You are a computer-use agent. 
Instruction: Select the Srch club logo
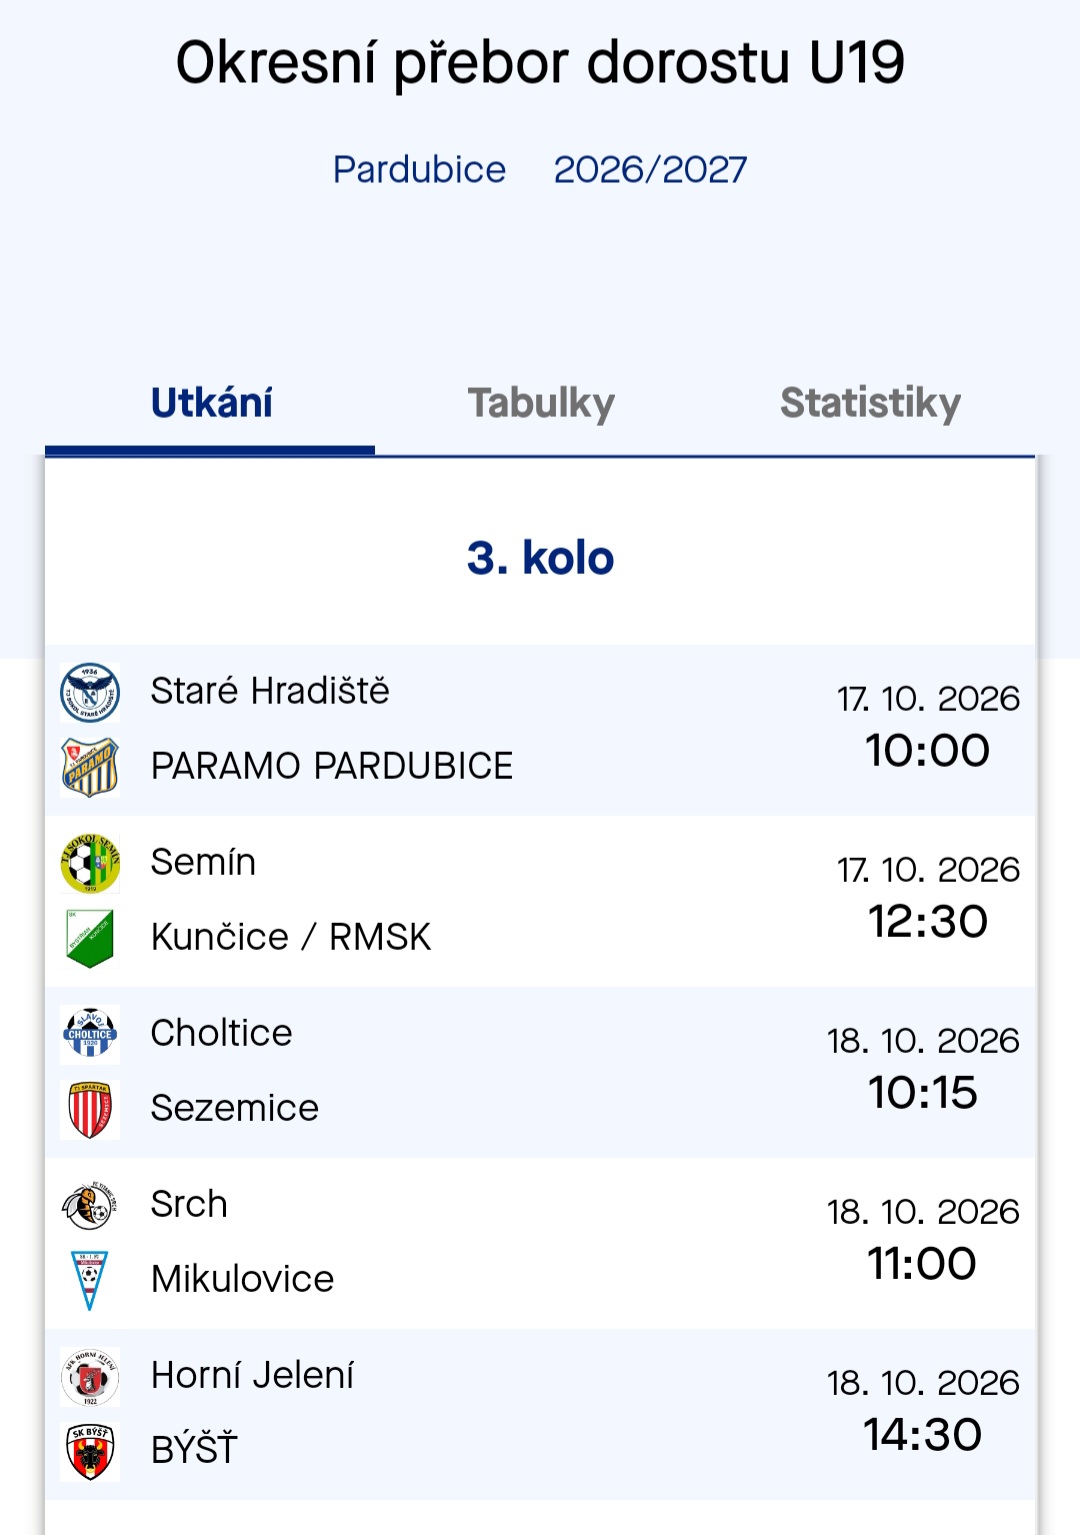90,1205
